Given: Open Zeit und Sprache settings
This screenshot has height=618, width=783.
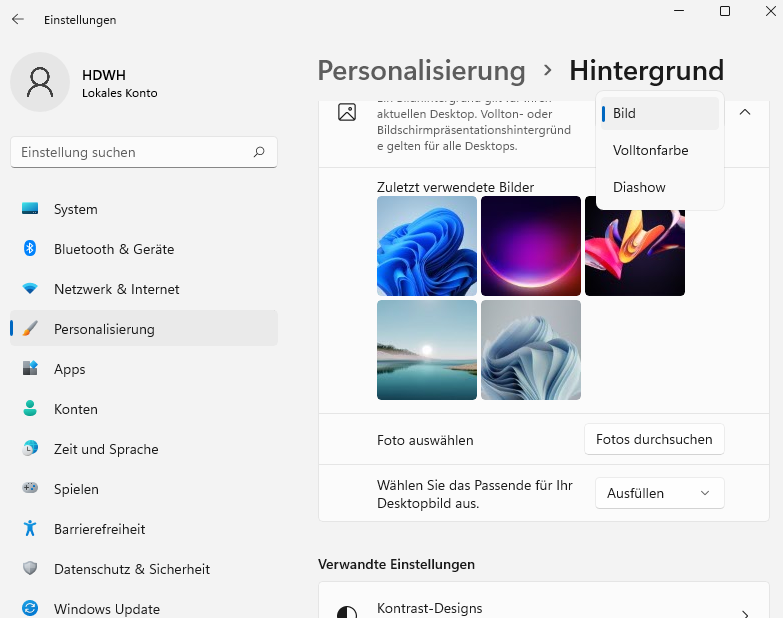Looking at the screenshot, I should [x=144, y=448].
